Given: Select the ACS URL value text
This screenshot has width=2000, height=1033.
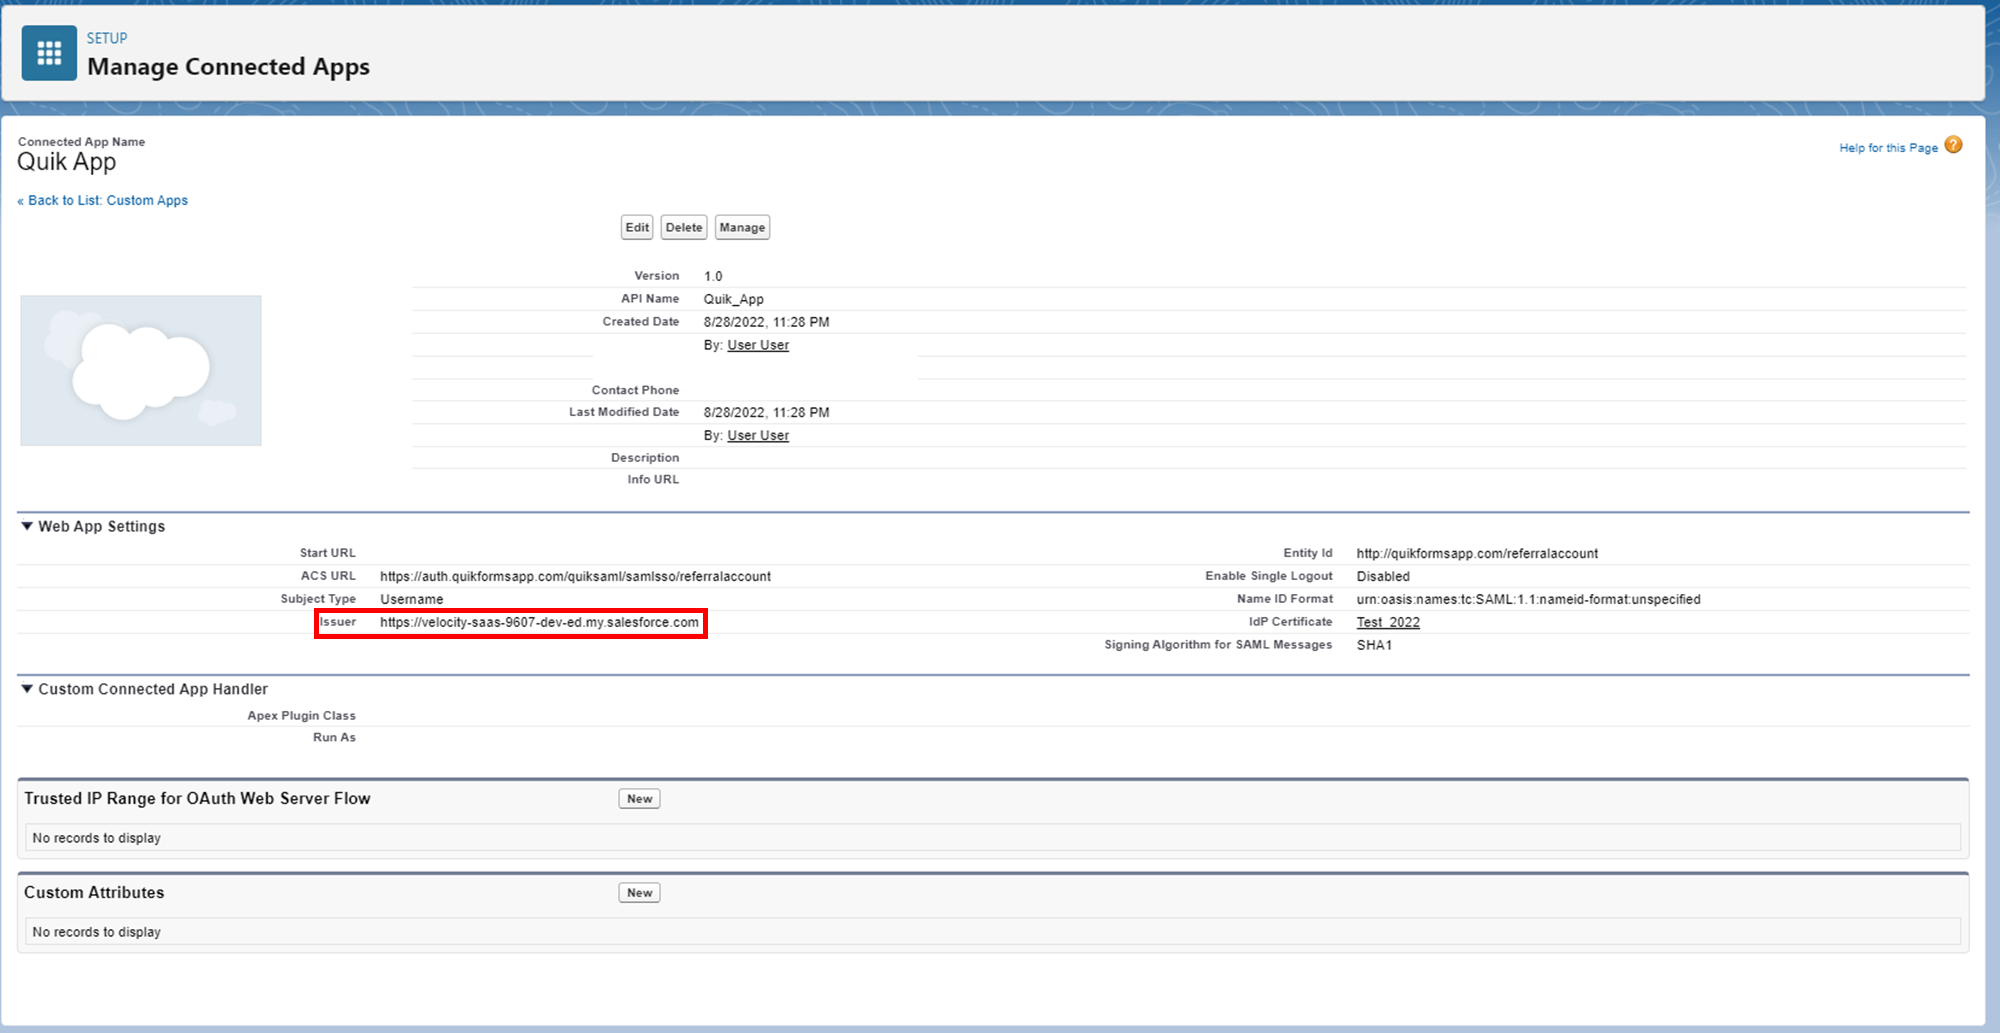Looking at the screenshot, I should [x=575, y=577].
